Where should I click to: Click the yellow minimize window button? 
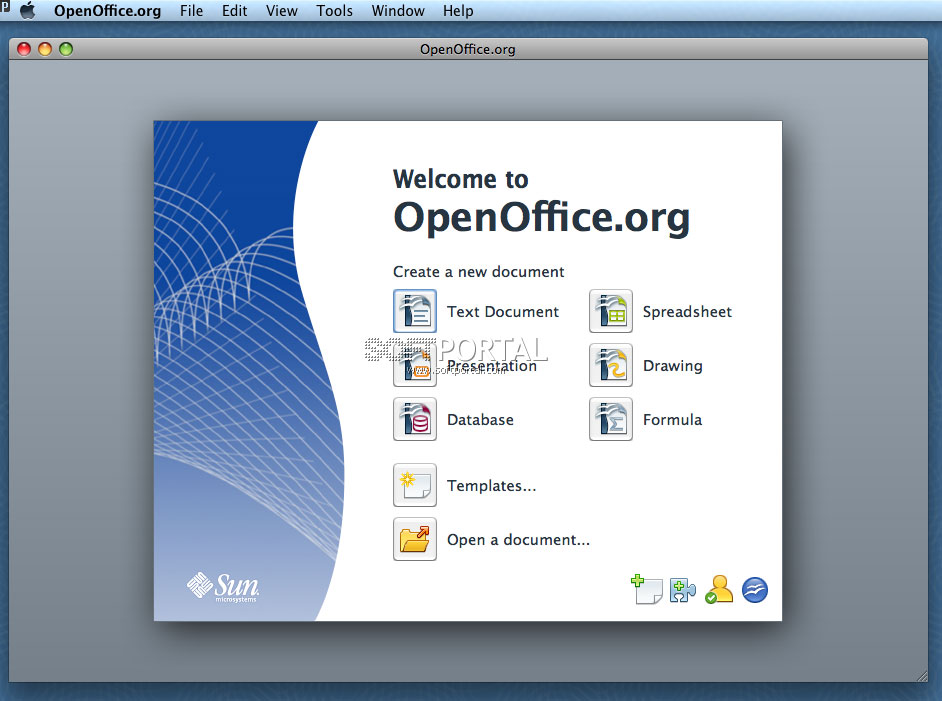45,49
